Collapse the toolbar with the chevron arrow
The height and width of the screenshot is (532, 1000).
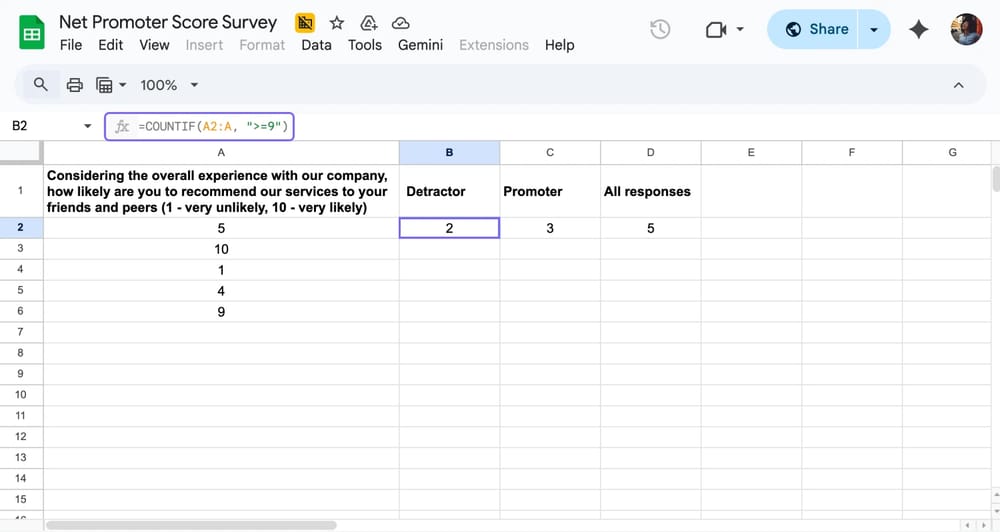(958, 85)
